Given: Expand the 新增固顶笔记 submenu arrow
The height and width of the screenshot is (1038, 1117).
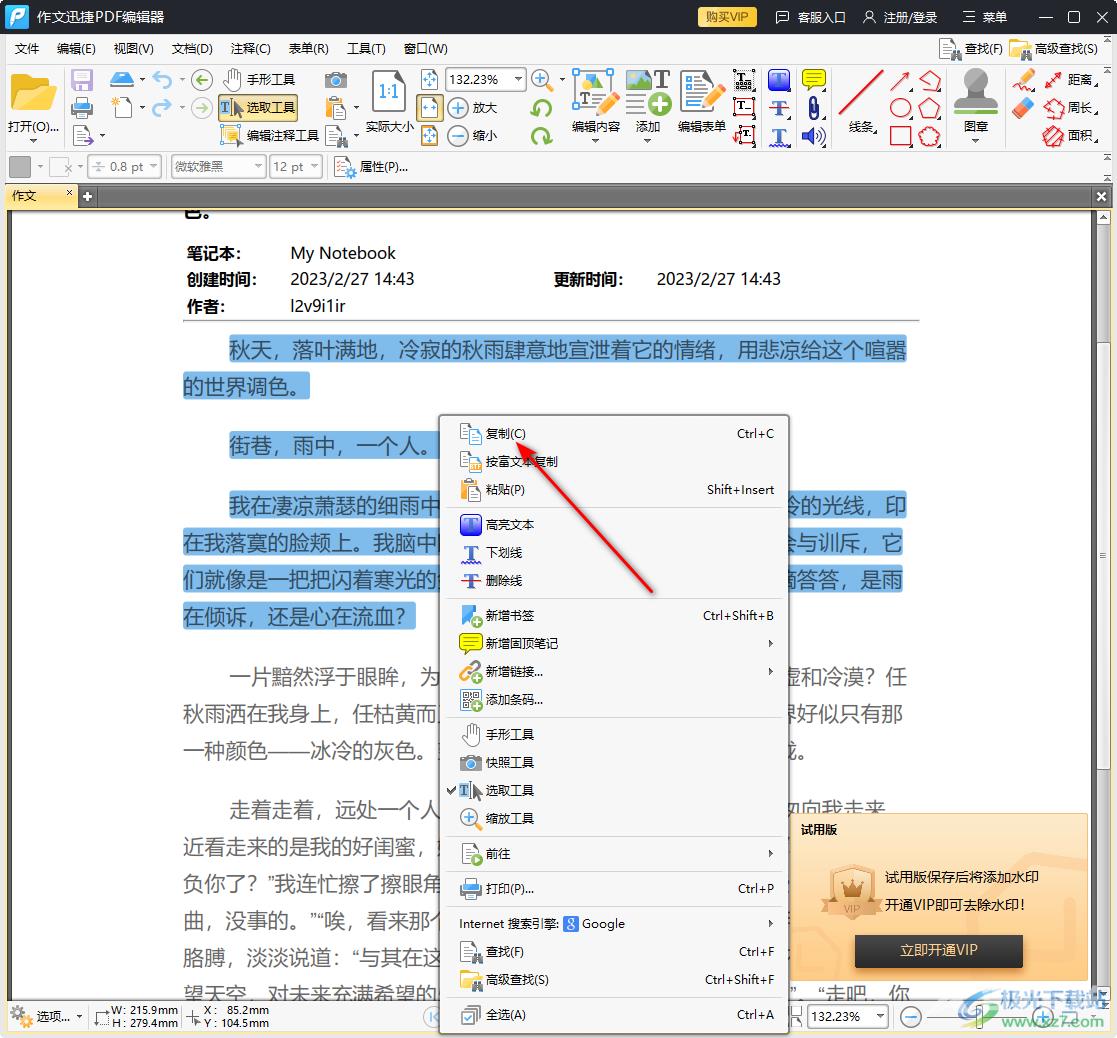Looking at the screenshot, I should pos(770,643).
